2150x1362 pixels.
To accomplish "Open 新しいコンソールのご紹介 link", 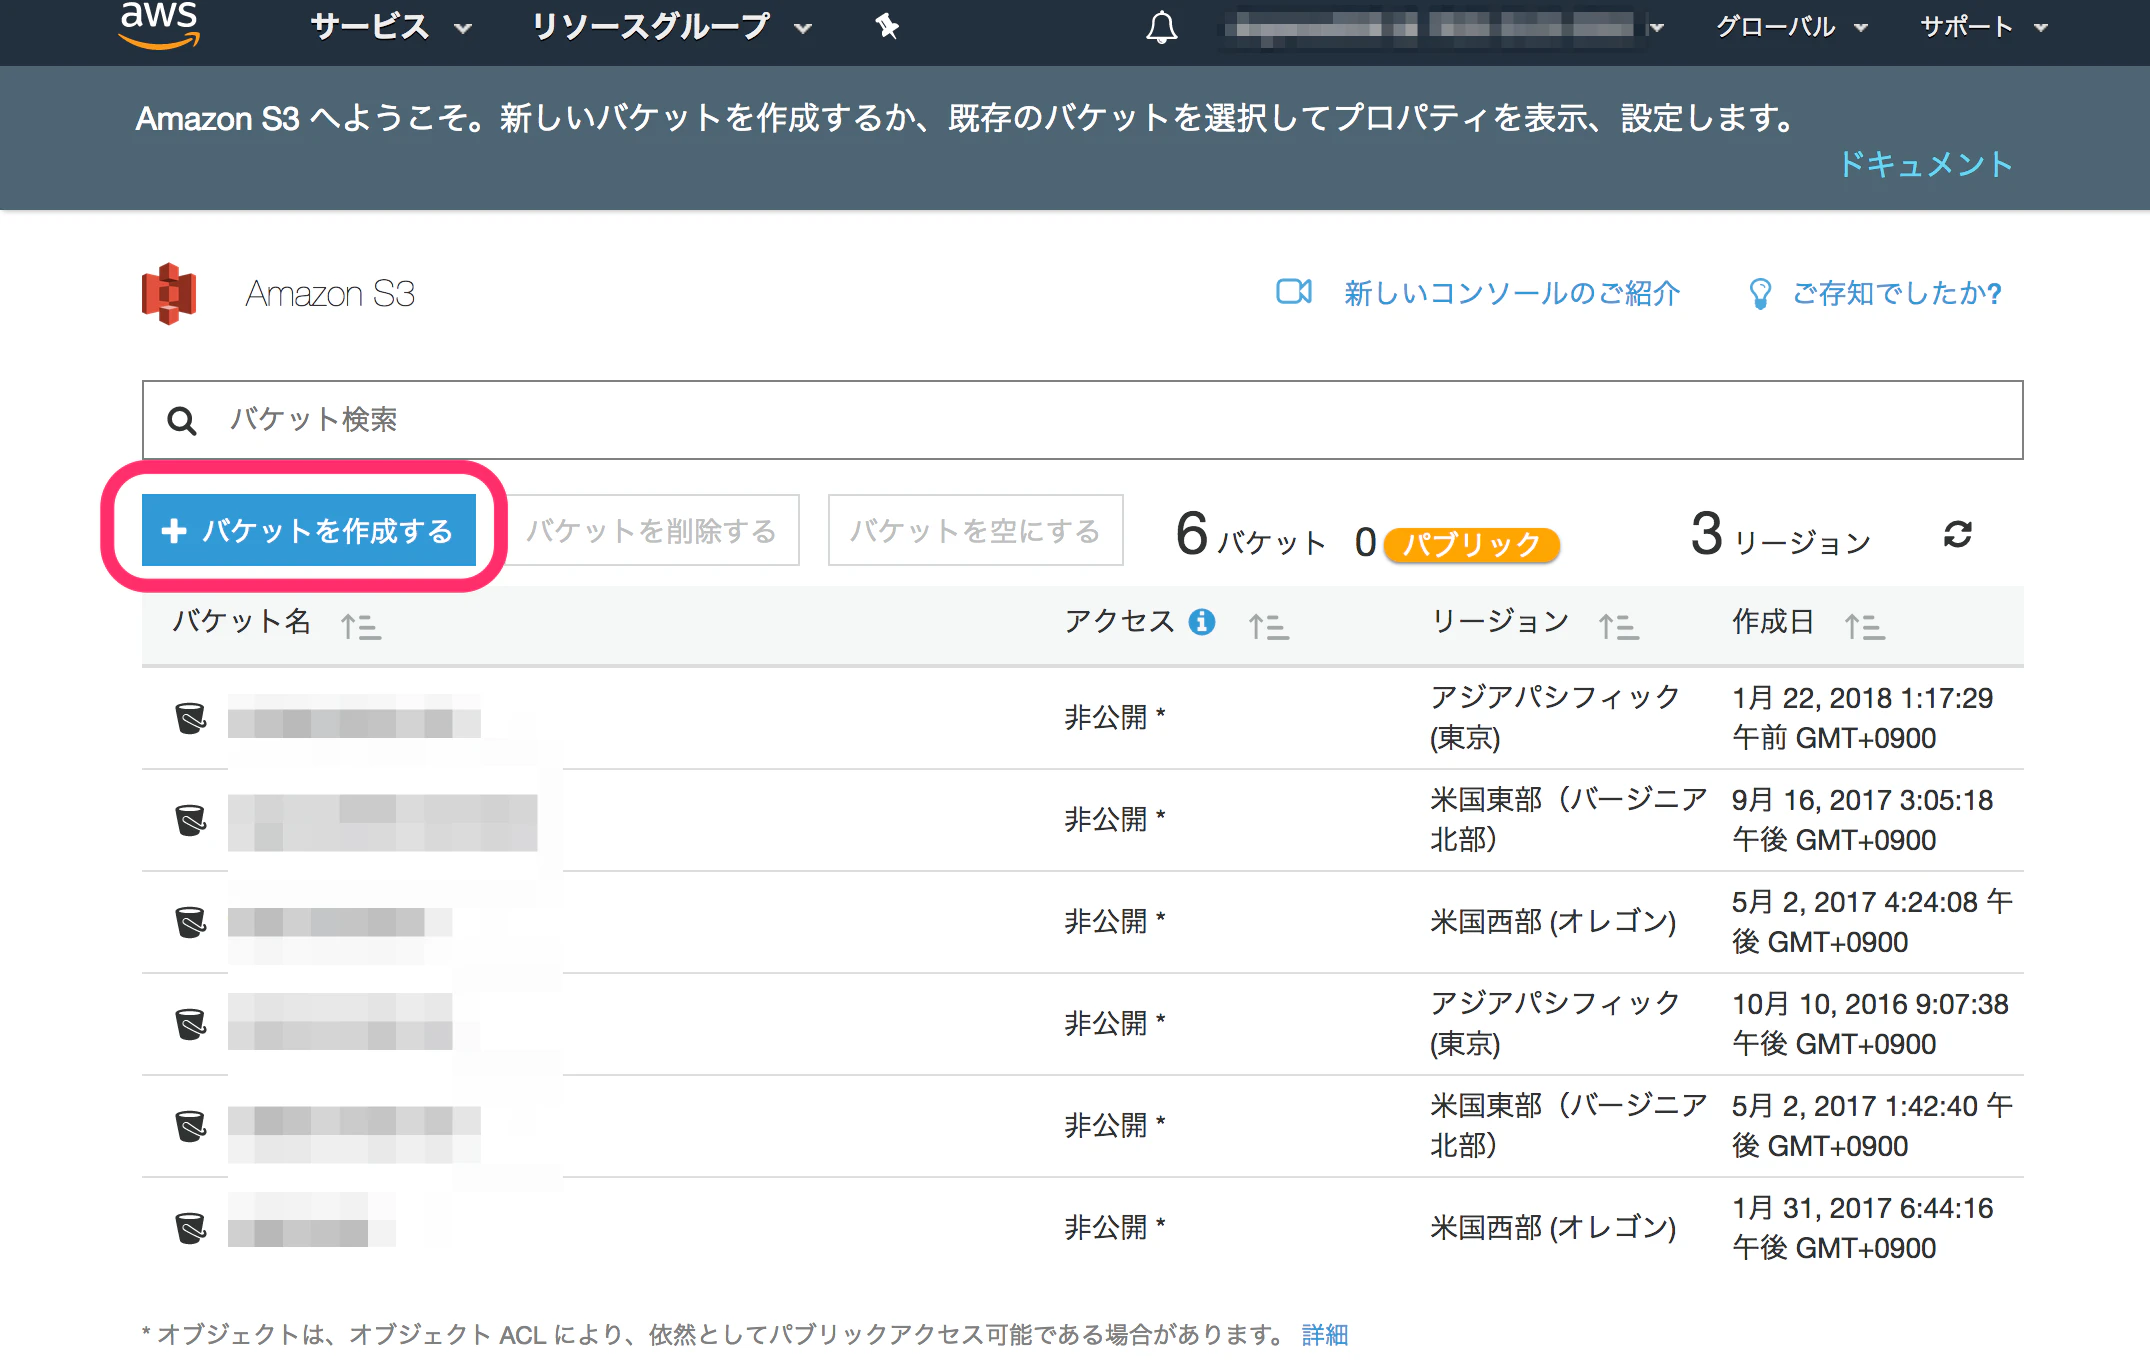I will (x=1512, y=293).
